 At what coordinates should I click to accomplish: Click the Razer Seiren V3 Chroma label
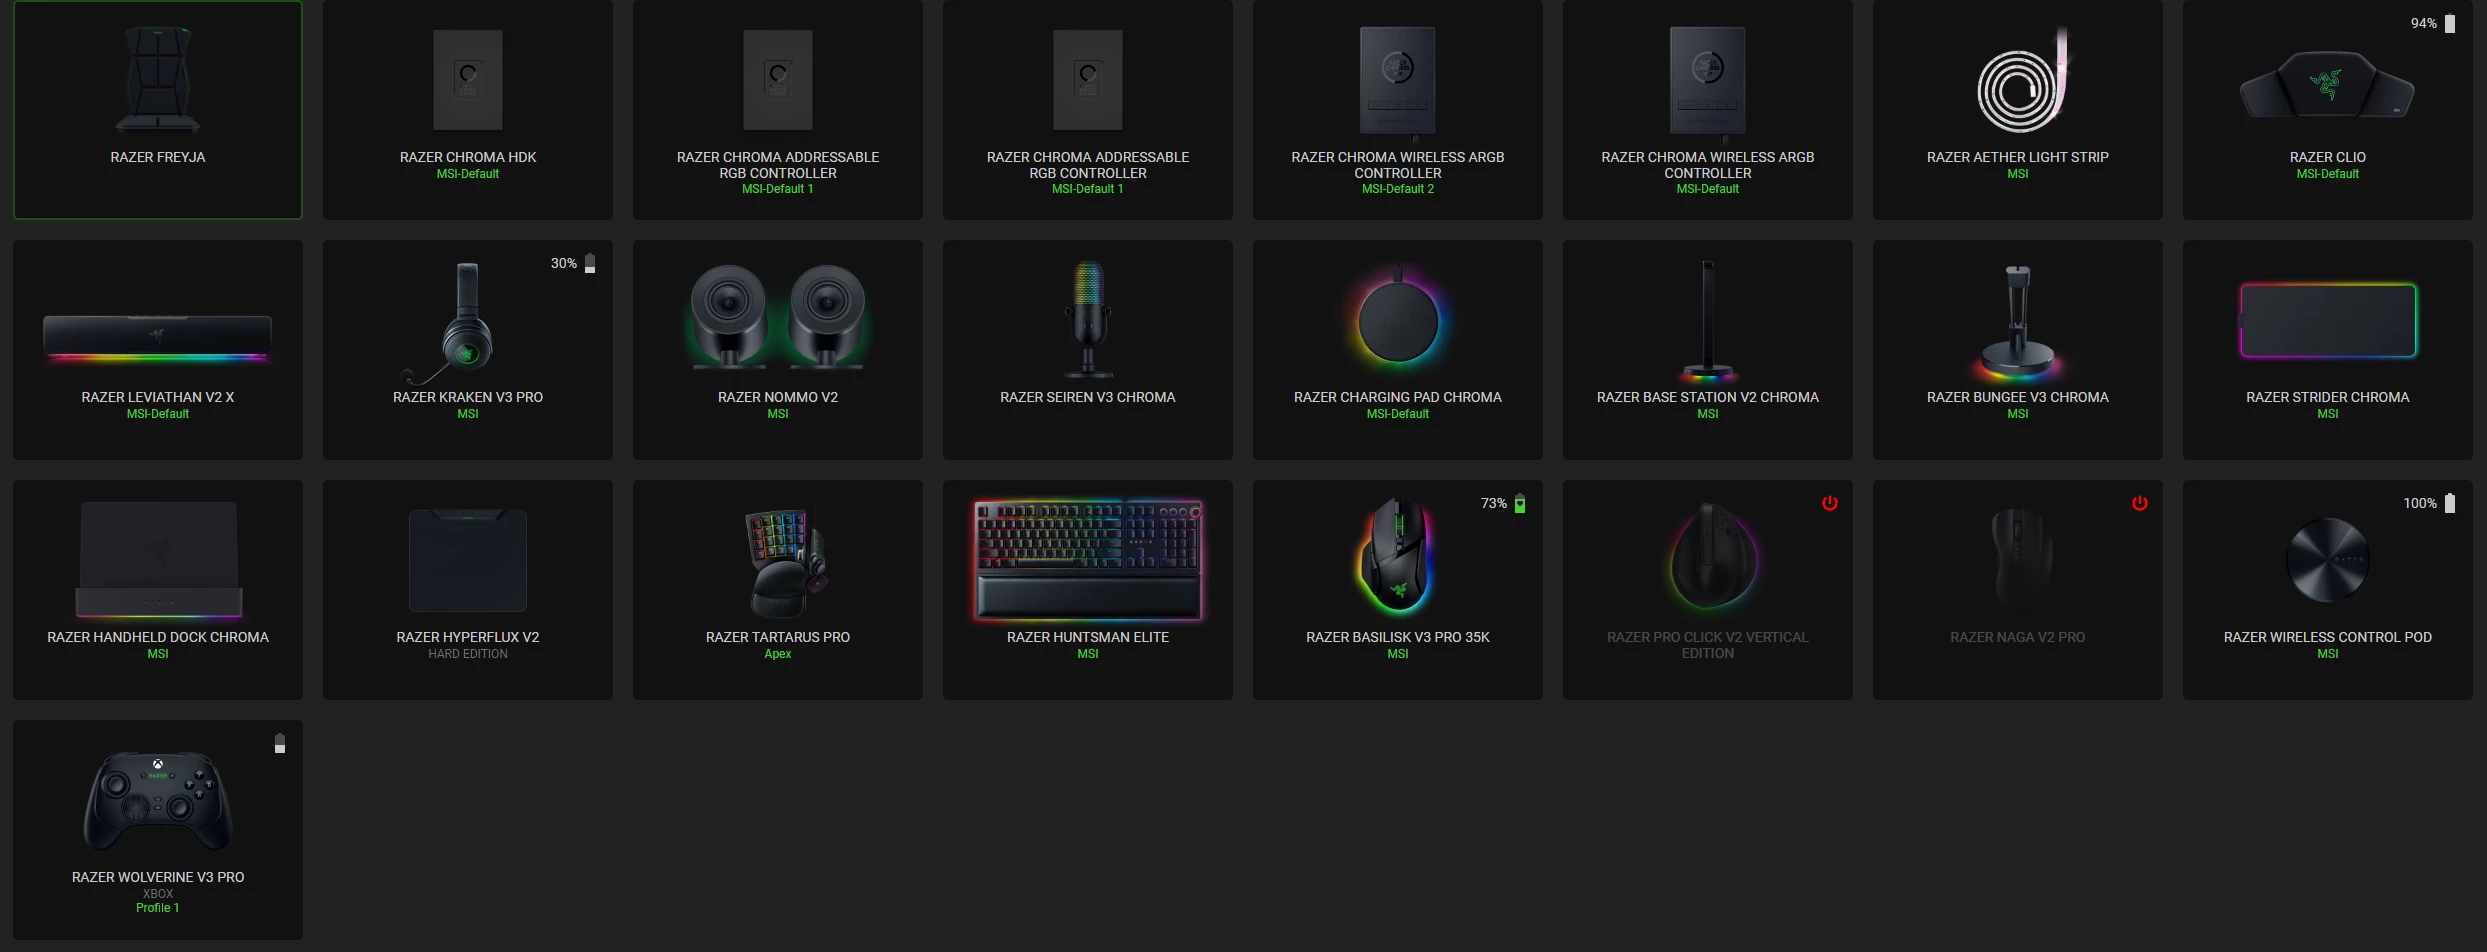[1088, 397]
